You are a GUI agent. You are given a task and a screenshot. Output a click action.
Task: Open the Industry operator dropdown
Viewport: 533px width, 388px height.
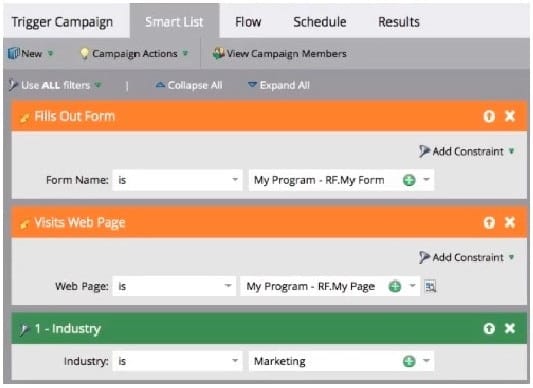pos(177,361)
